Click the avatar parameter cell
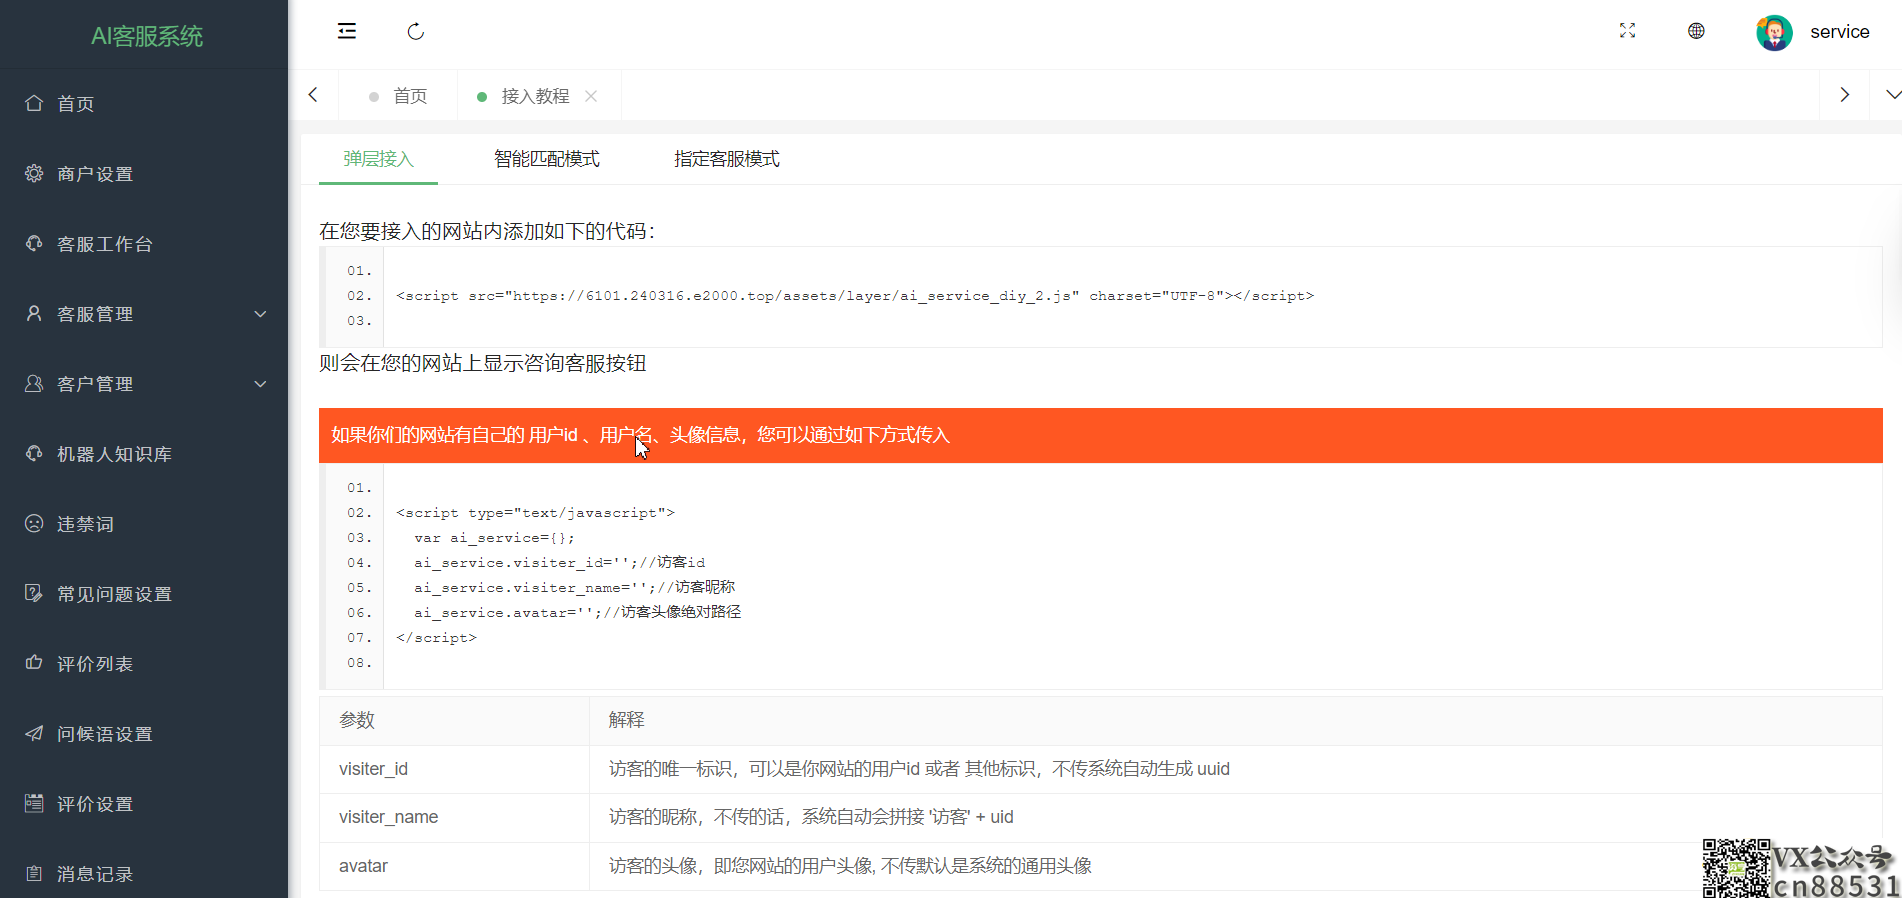 [x=454, y=866]
